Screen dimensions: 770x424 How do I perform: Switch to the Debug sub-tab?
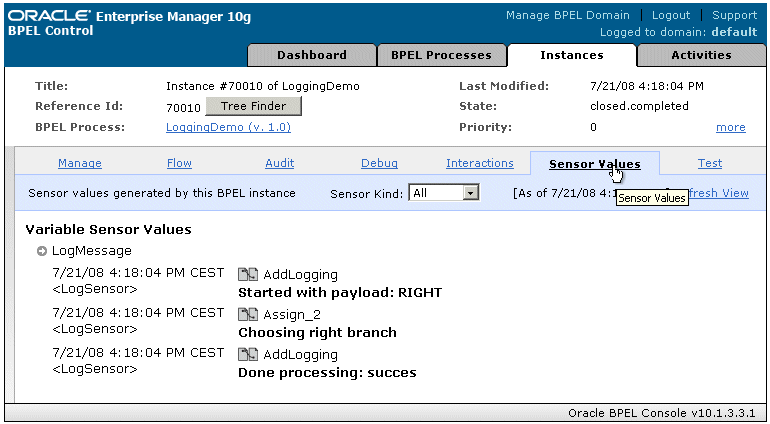click(x=379, y=163)
